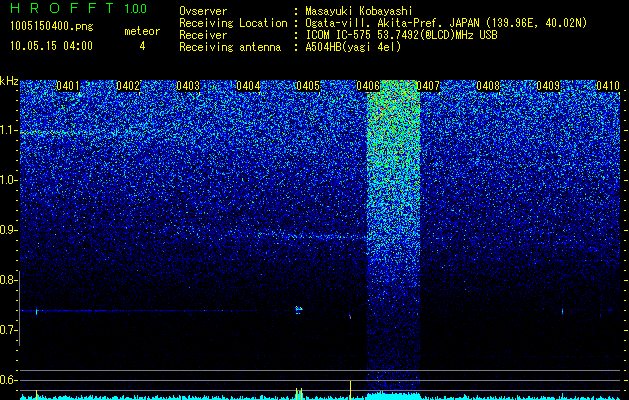Screen dimensions: 629x400
Task: Click the 0407 time marker
Action: 428,86
